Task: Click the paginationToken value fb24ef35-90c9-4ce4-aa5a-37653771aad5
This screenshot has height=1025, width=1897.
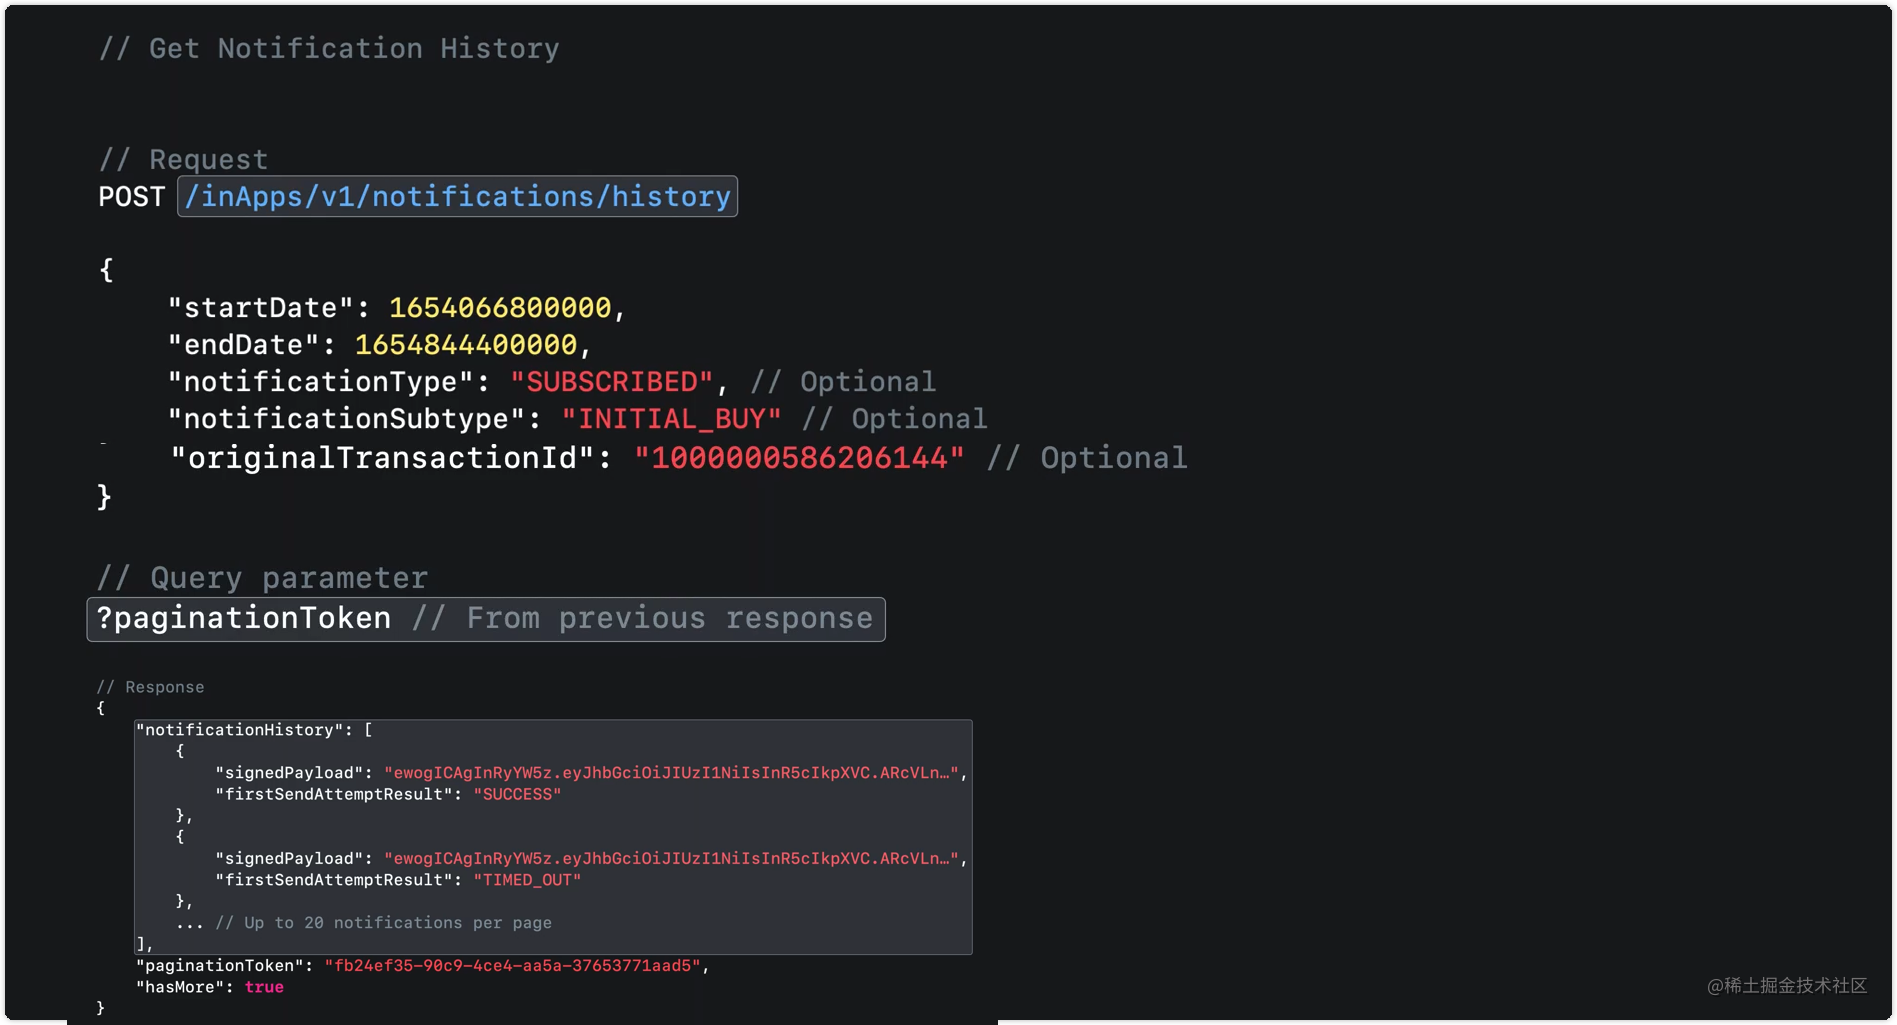Action: 513,965
